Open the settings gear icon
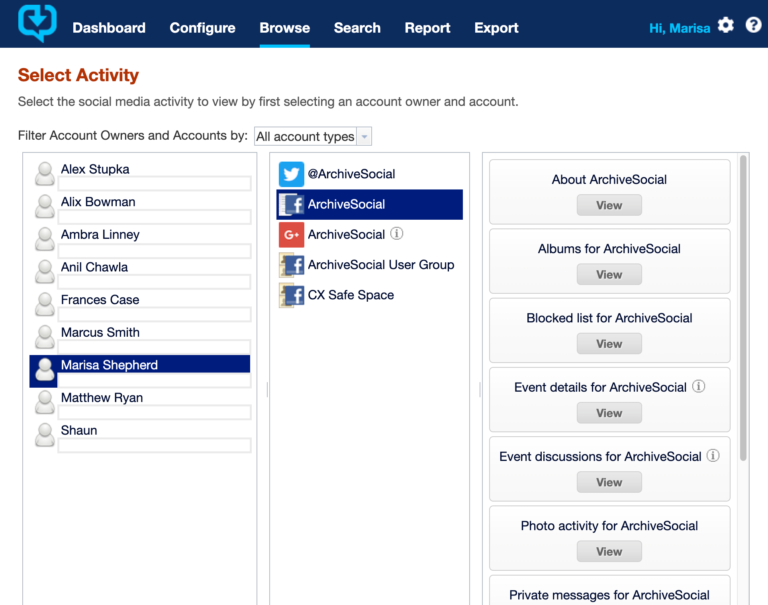Image resolution: width=768 pixels, height=605 pixels. pyautogui.click(x=725, y=25)
